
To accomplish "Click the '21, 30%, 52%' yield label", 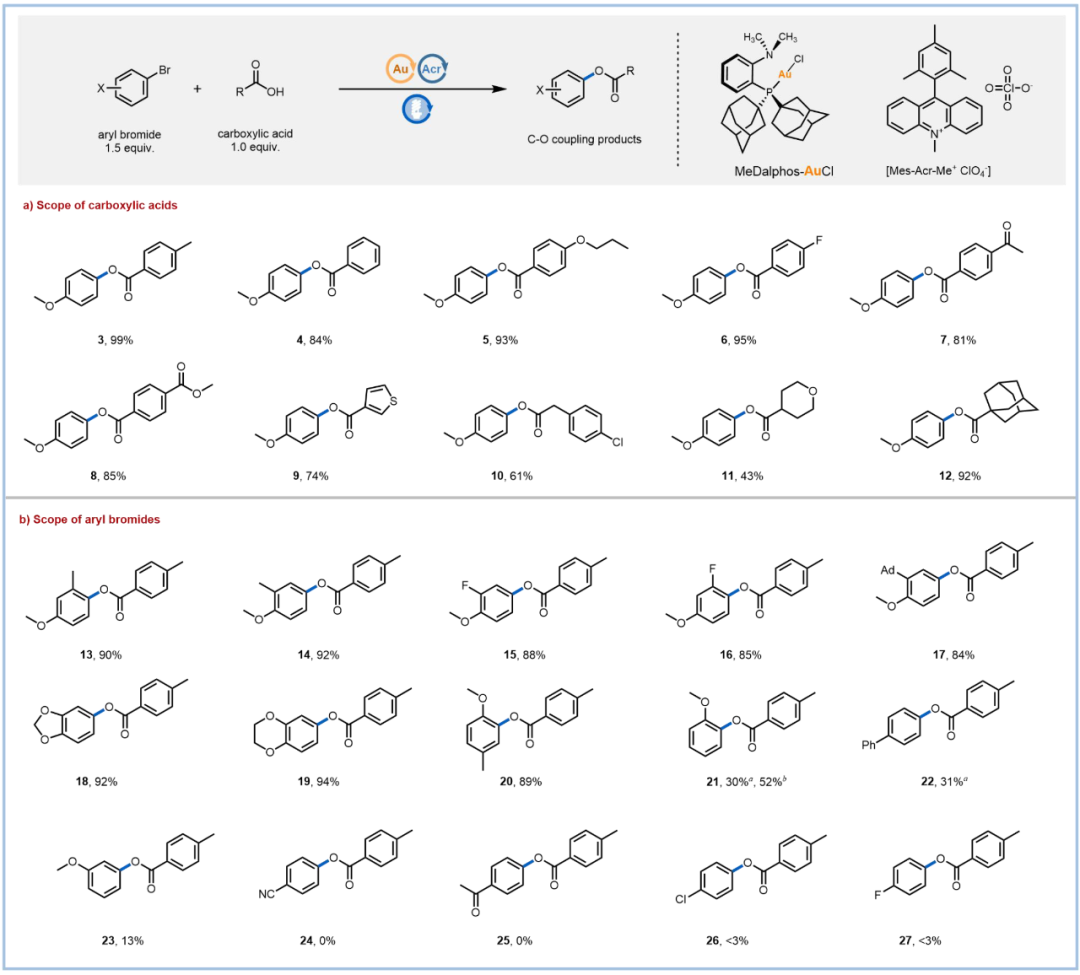I will click(x=746, y=782).
